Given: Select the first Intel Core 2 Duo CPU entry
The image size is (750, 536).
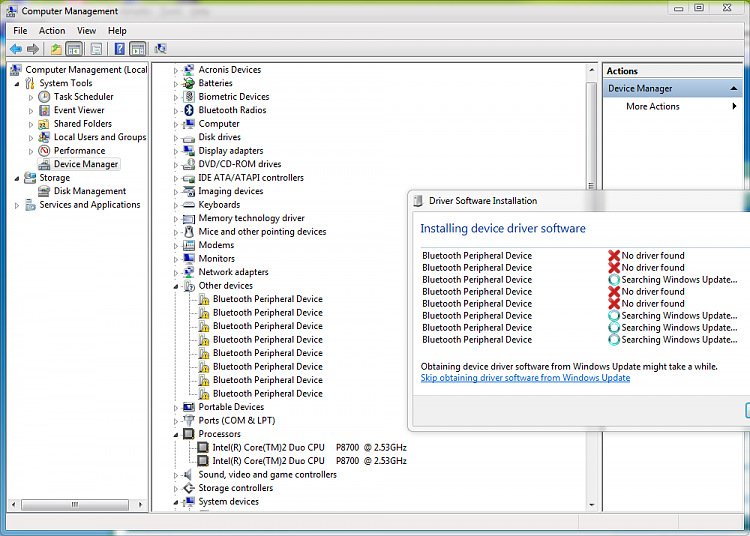Looking at the screenshot, I should click(309, 448).
